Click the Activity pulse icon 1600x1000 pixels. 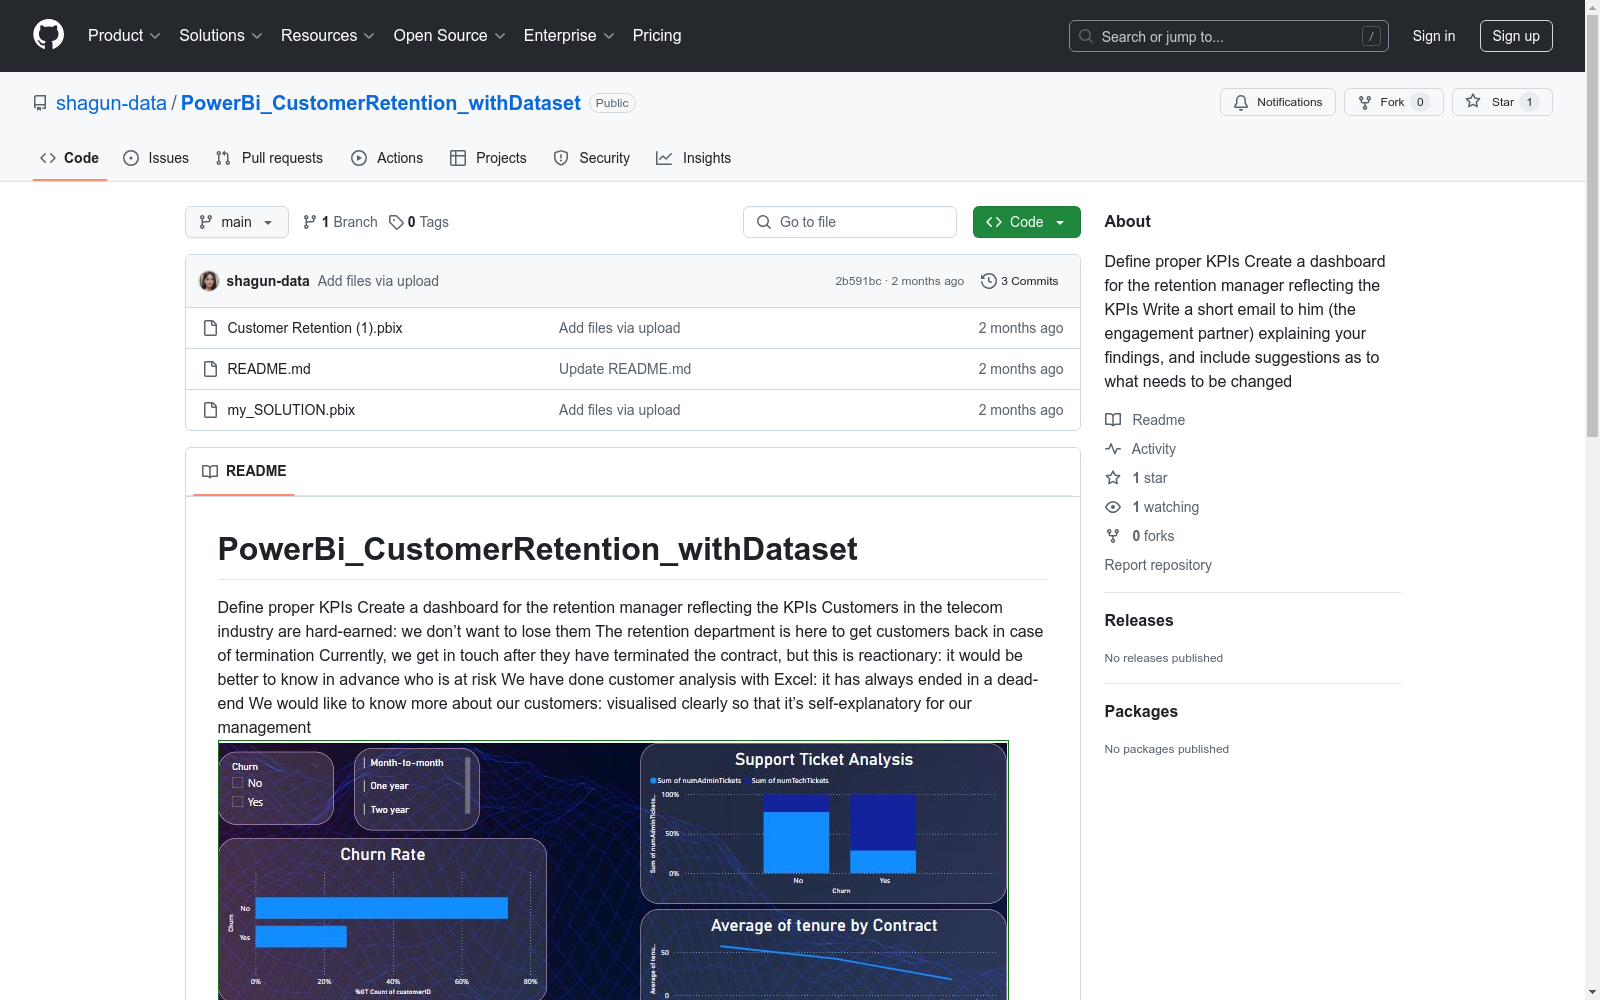tap(1113, 449)
